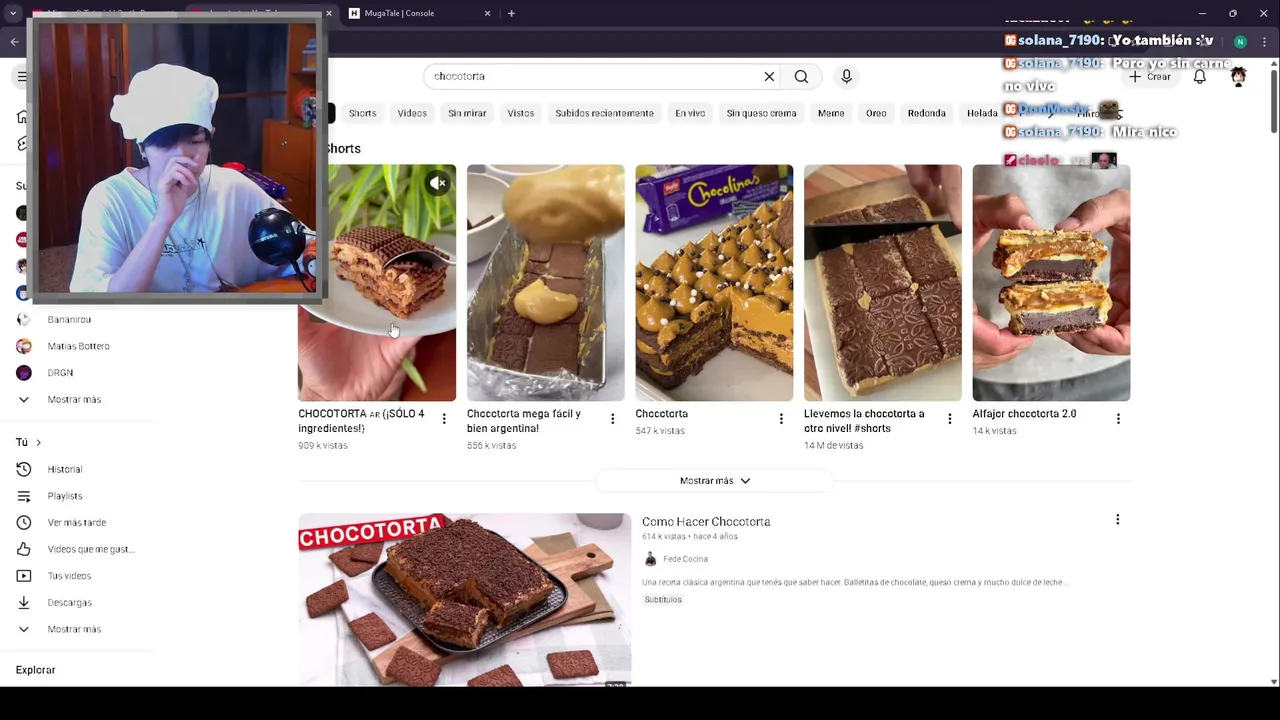Clear the chocotorta search text

pyautogui.click(x=769, y=76)
